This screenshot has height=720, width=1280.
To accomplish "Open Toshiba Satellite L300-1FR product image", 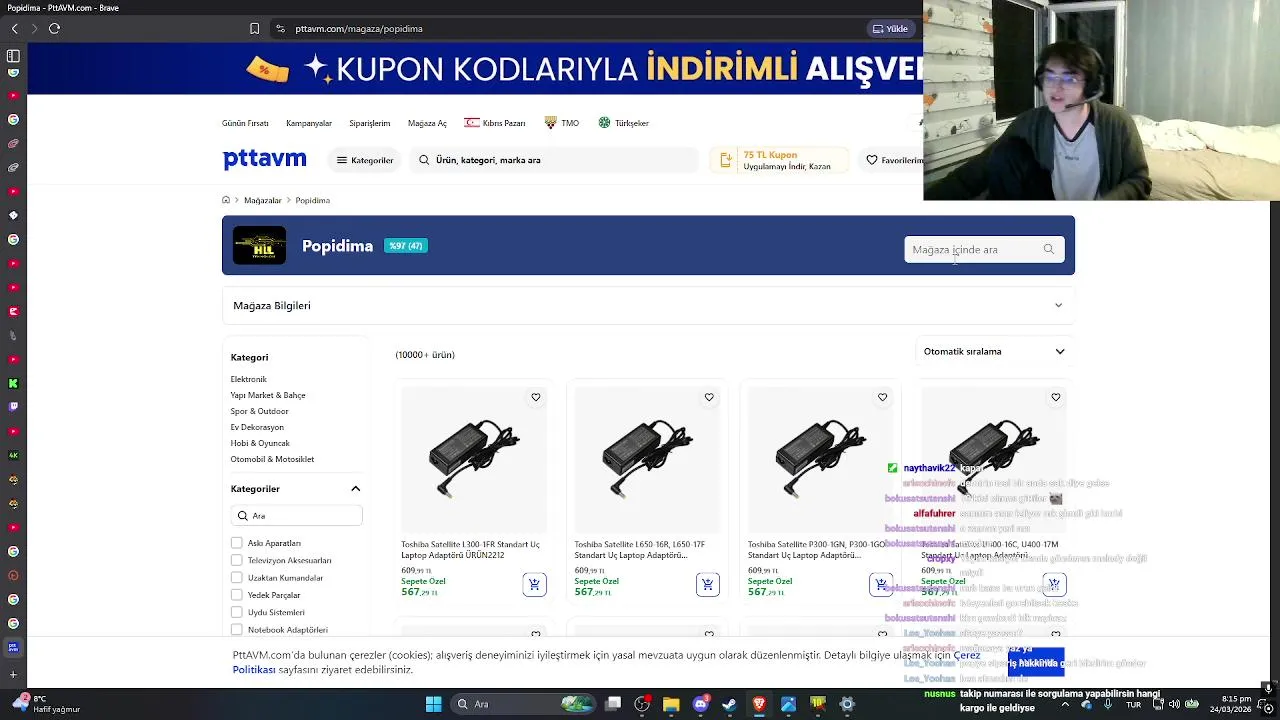I will click(474, 459).
